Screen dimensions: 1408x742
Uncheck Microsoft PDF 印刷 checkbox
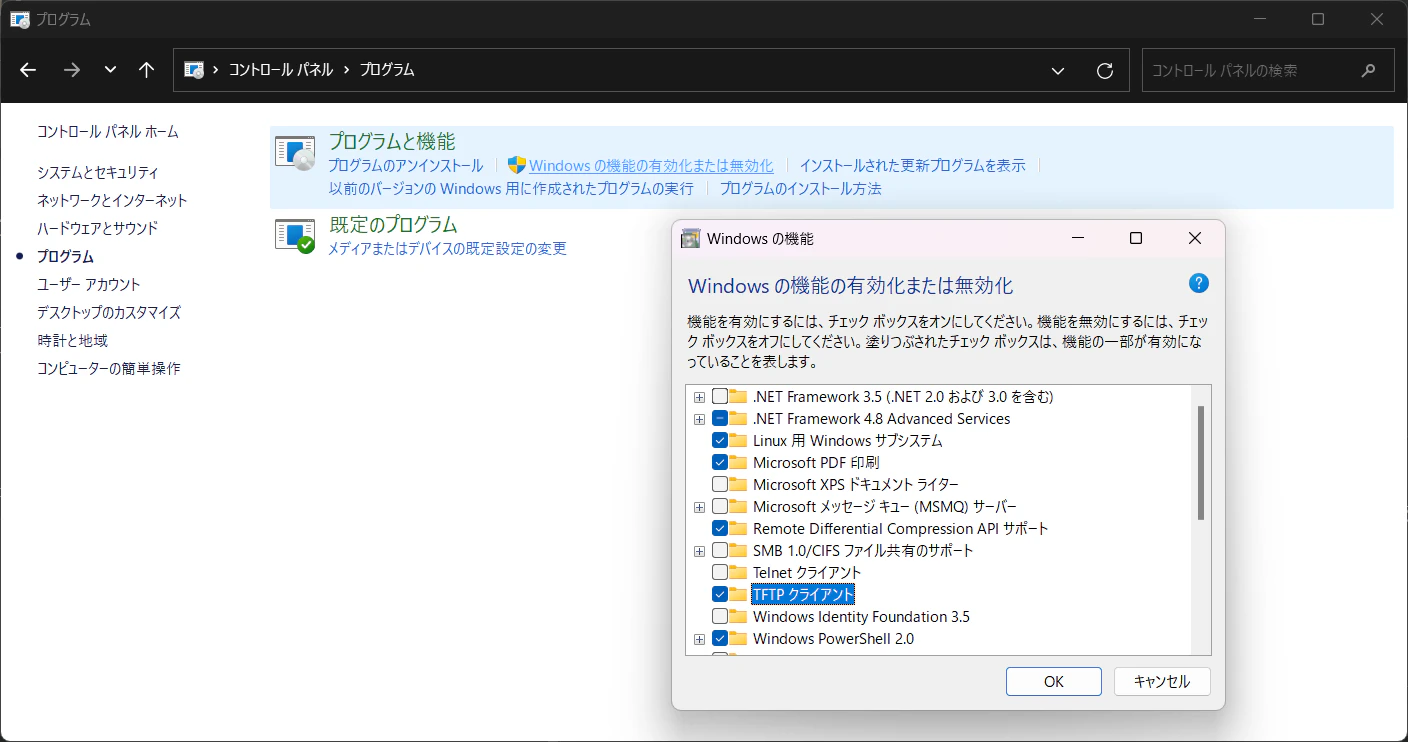(720, 463)
